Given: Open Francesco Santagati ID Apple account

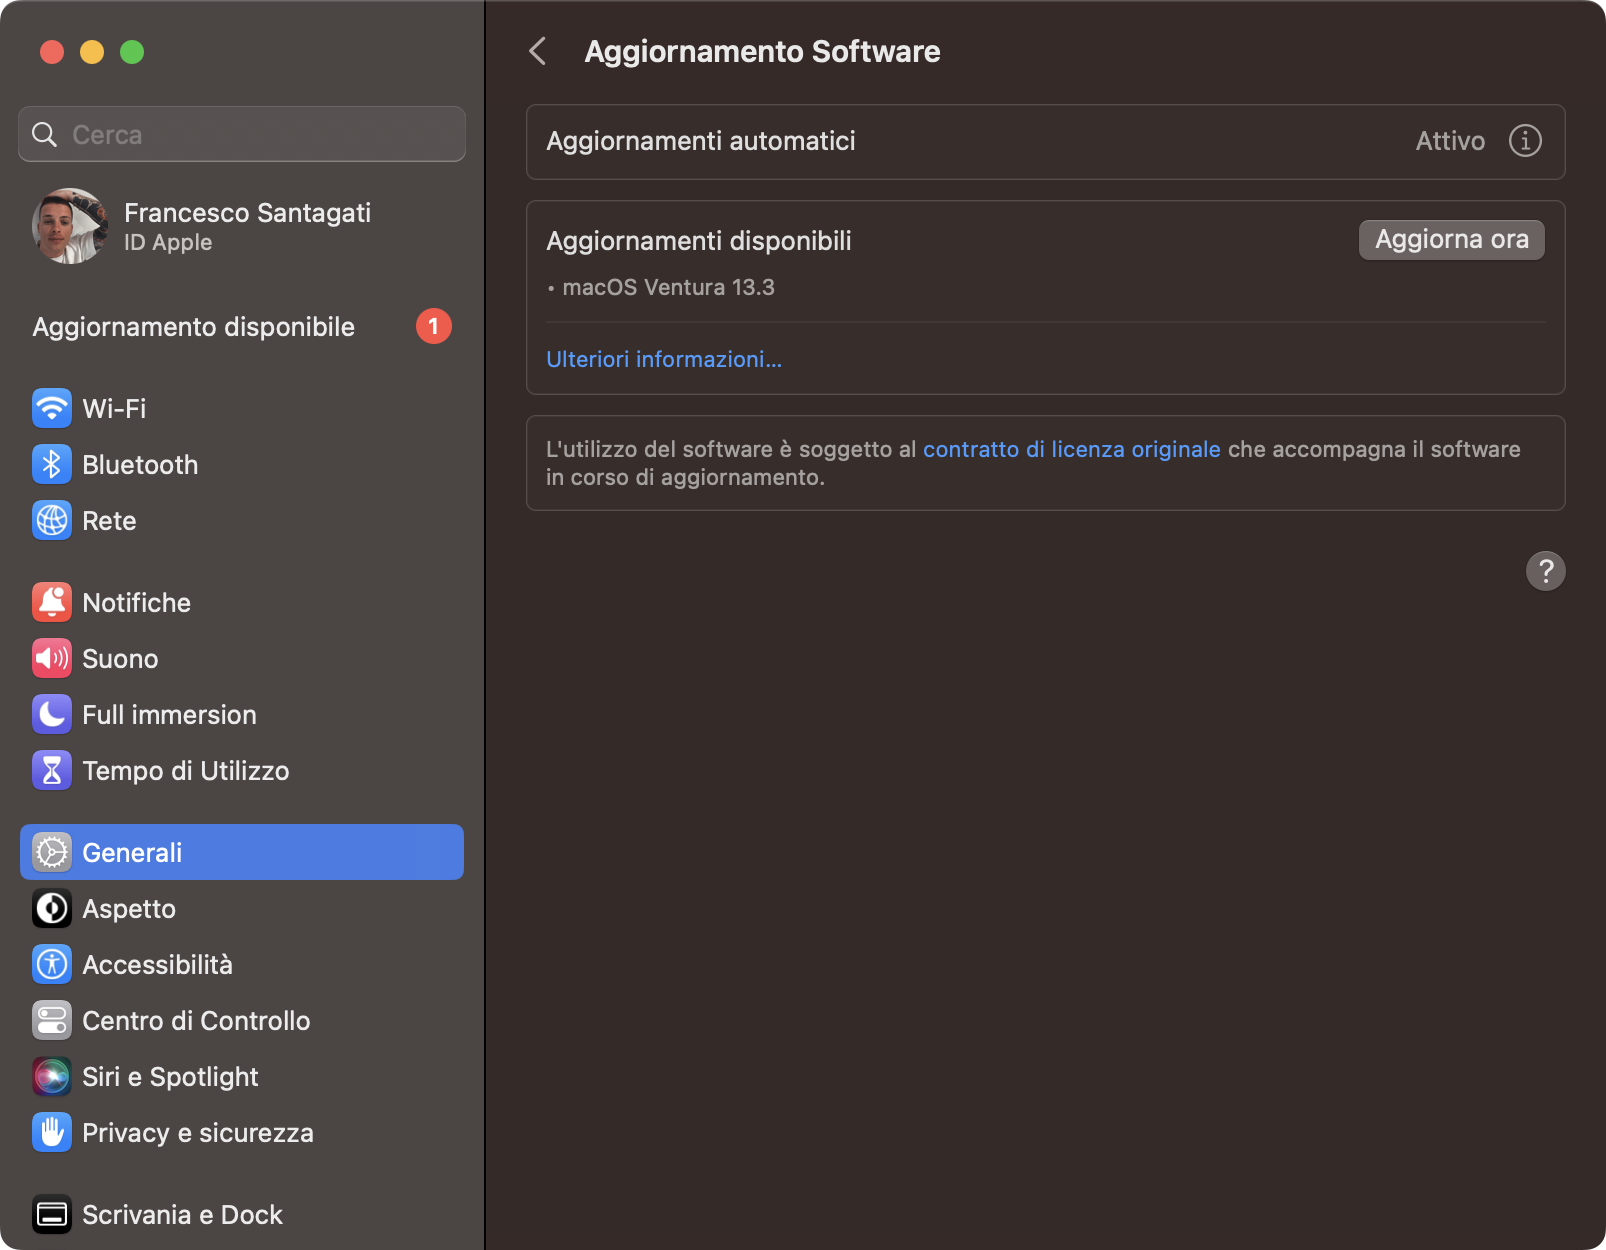Looking at the screenshot, I should (x=242, y=226).
